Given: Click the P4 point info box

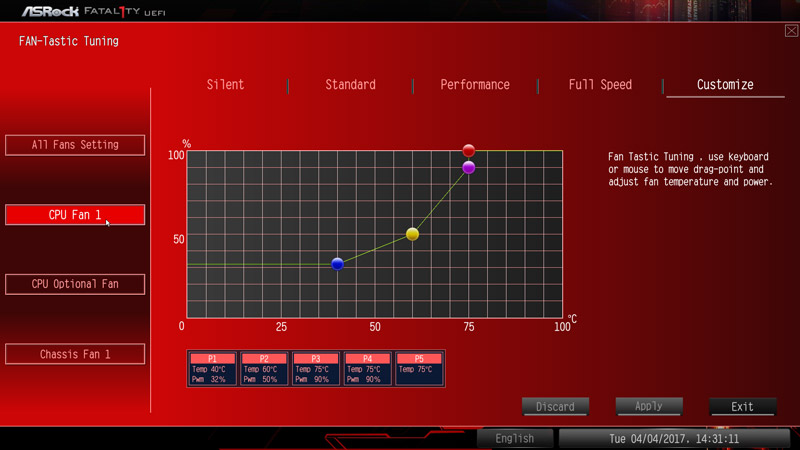Looking at the screenshot, I should point(367,368).
